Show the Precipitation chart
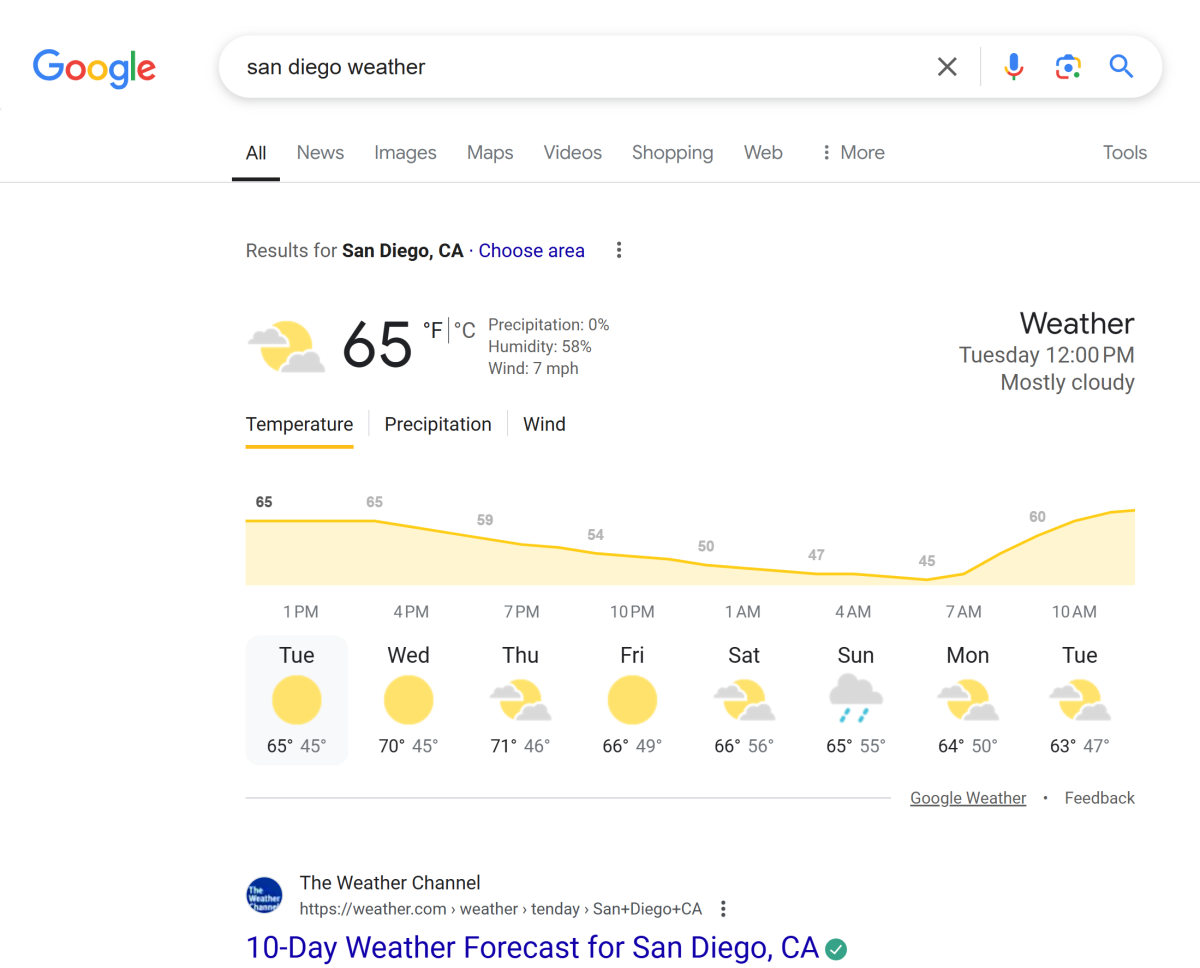The height and width of the screenshot is (968, 1200). coord(438,424)
